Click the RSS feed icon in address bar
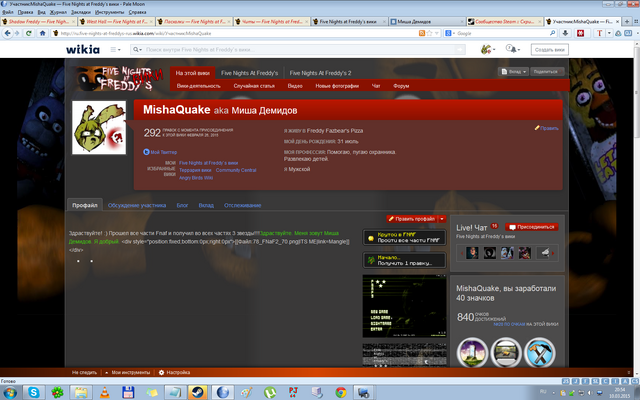Screen dimensions: 640x400 [422, 33]
